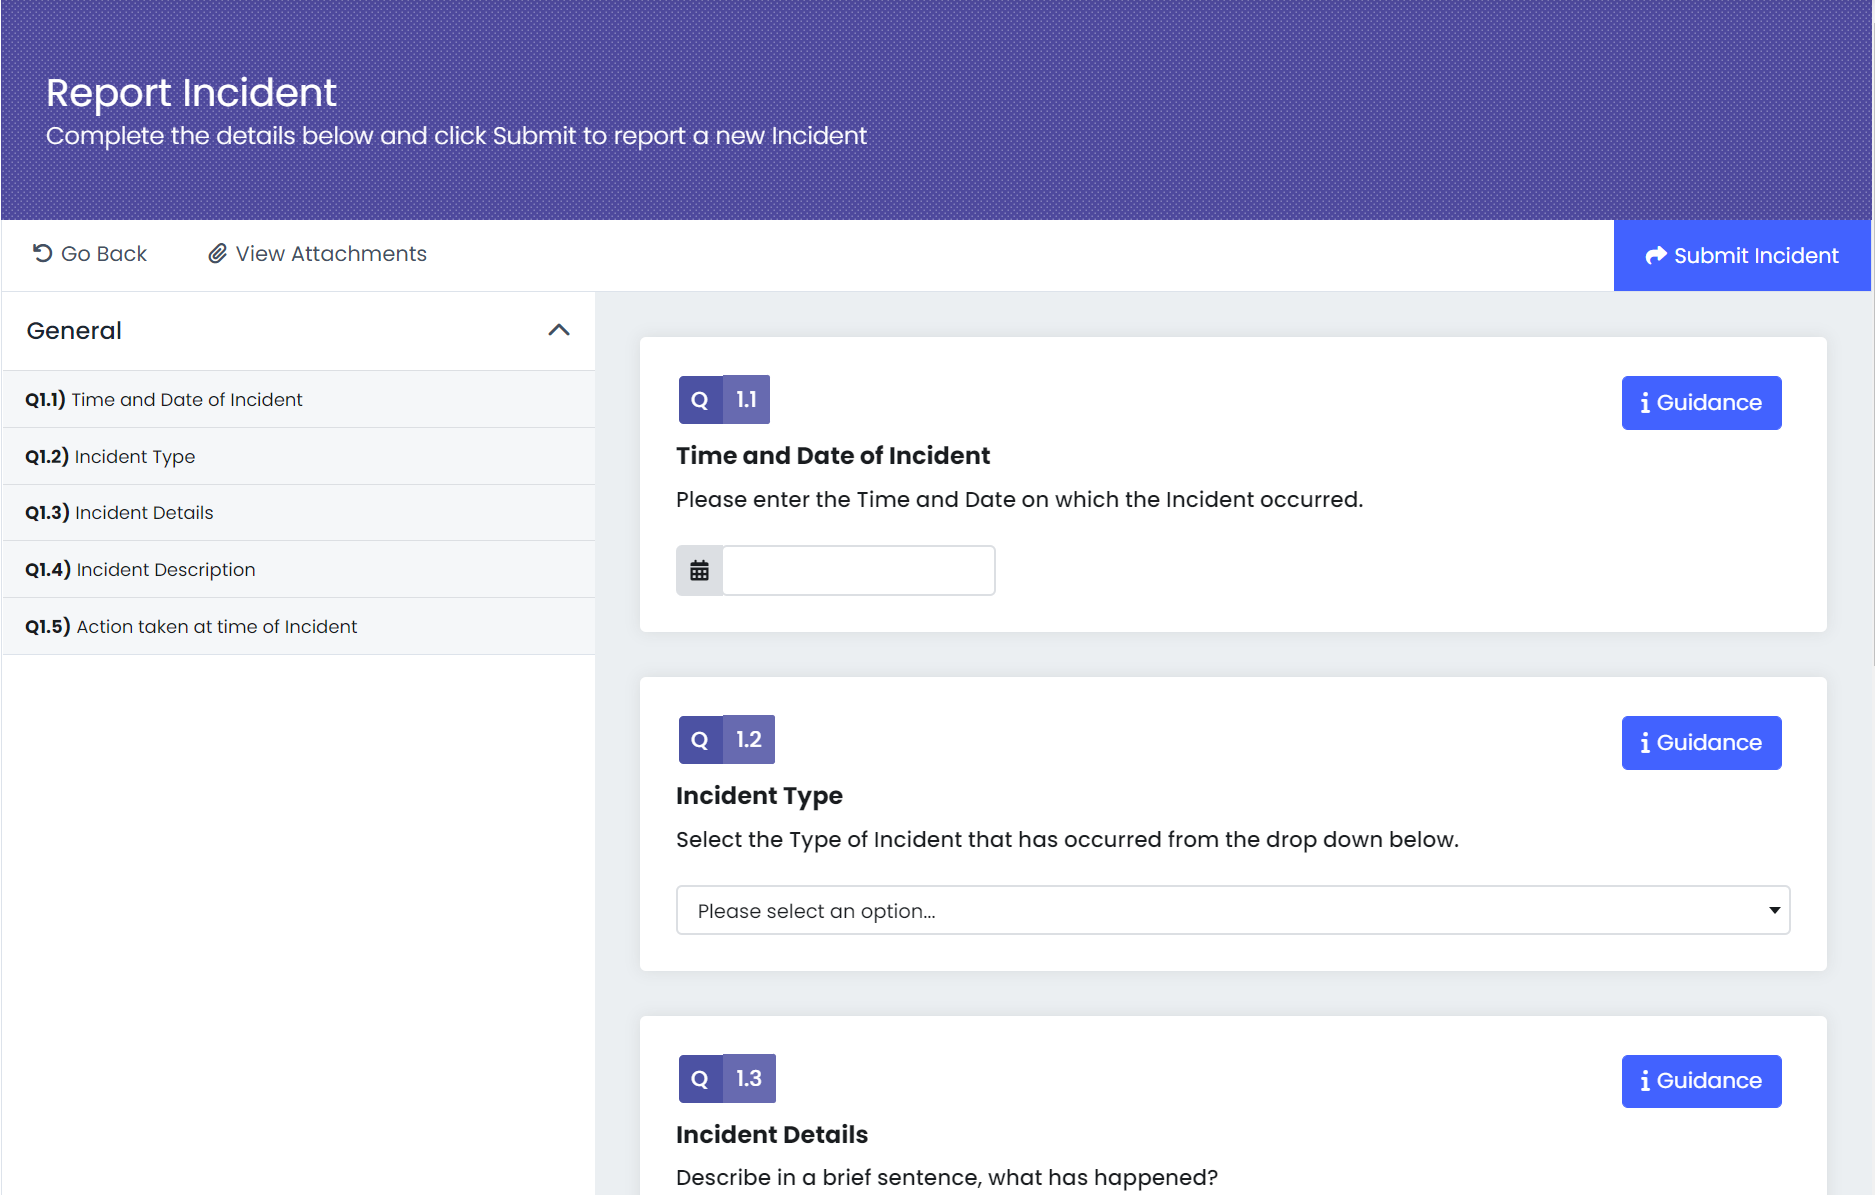Click the info icon on Q1.2 Guidance

(x=1645, y=743)
